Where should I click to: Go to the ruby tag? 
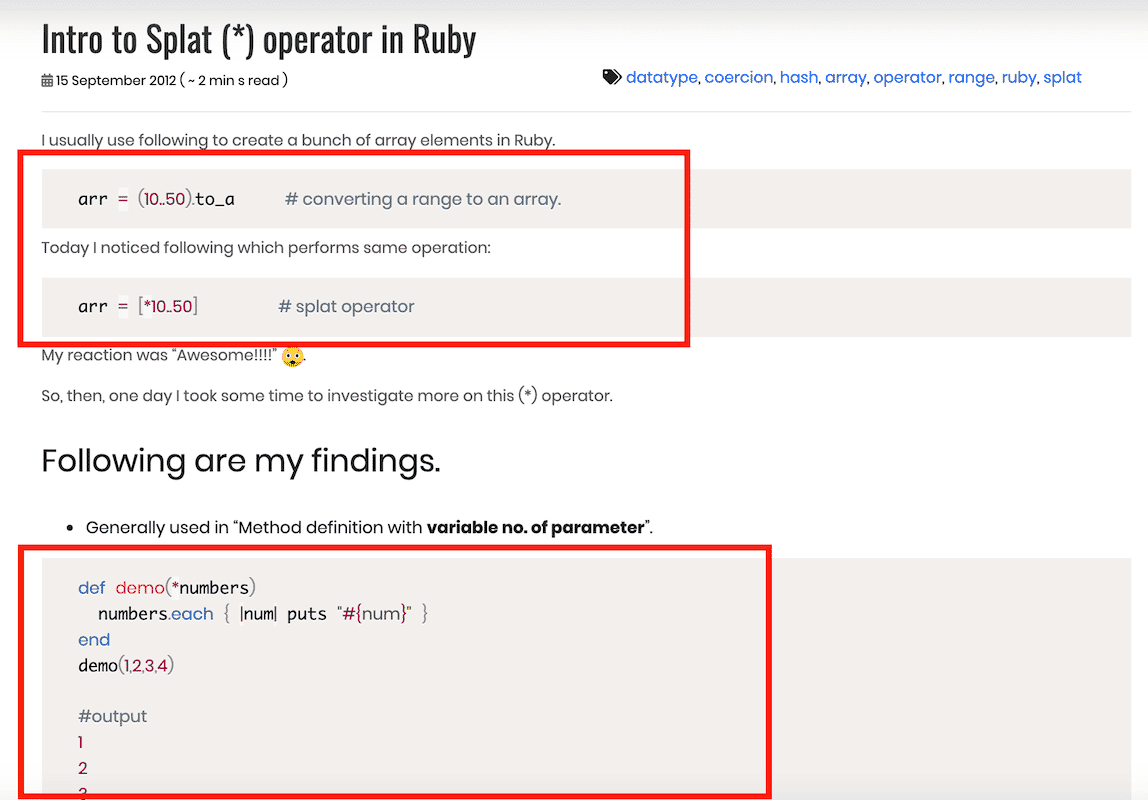pyautogui.click(x=1019, y=78)
